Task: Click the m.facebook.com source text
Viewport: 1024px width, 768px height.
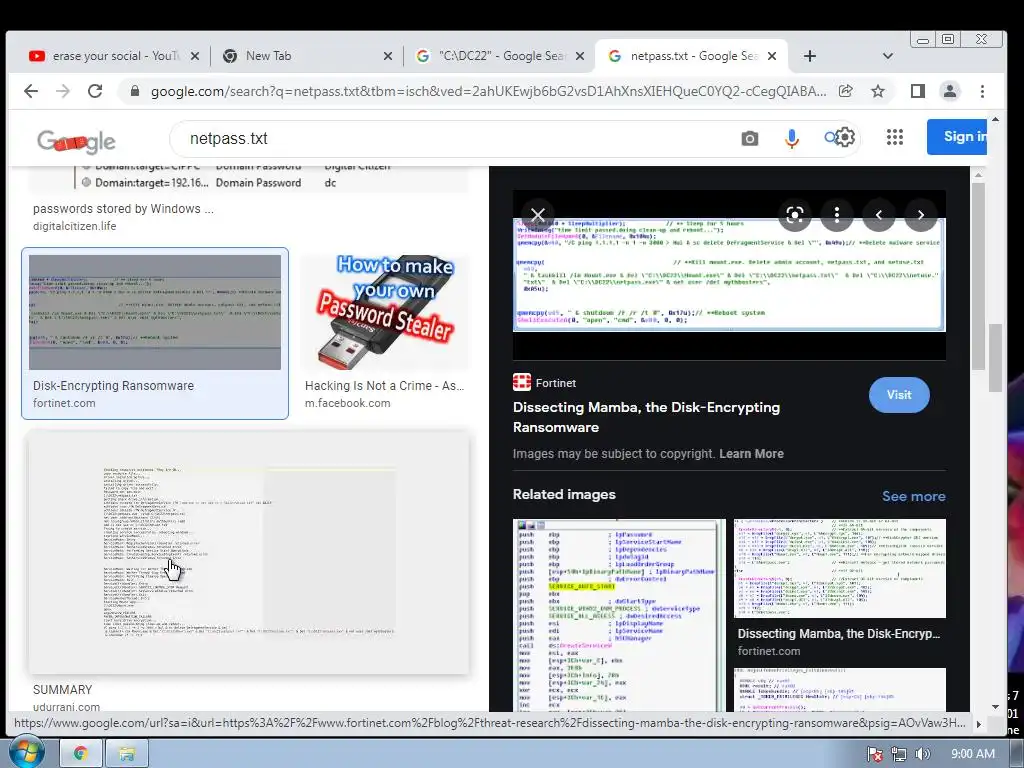Action: 347,403
